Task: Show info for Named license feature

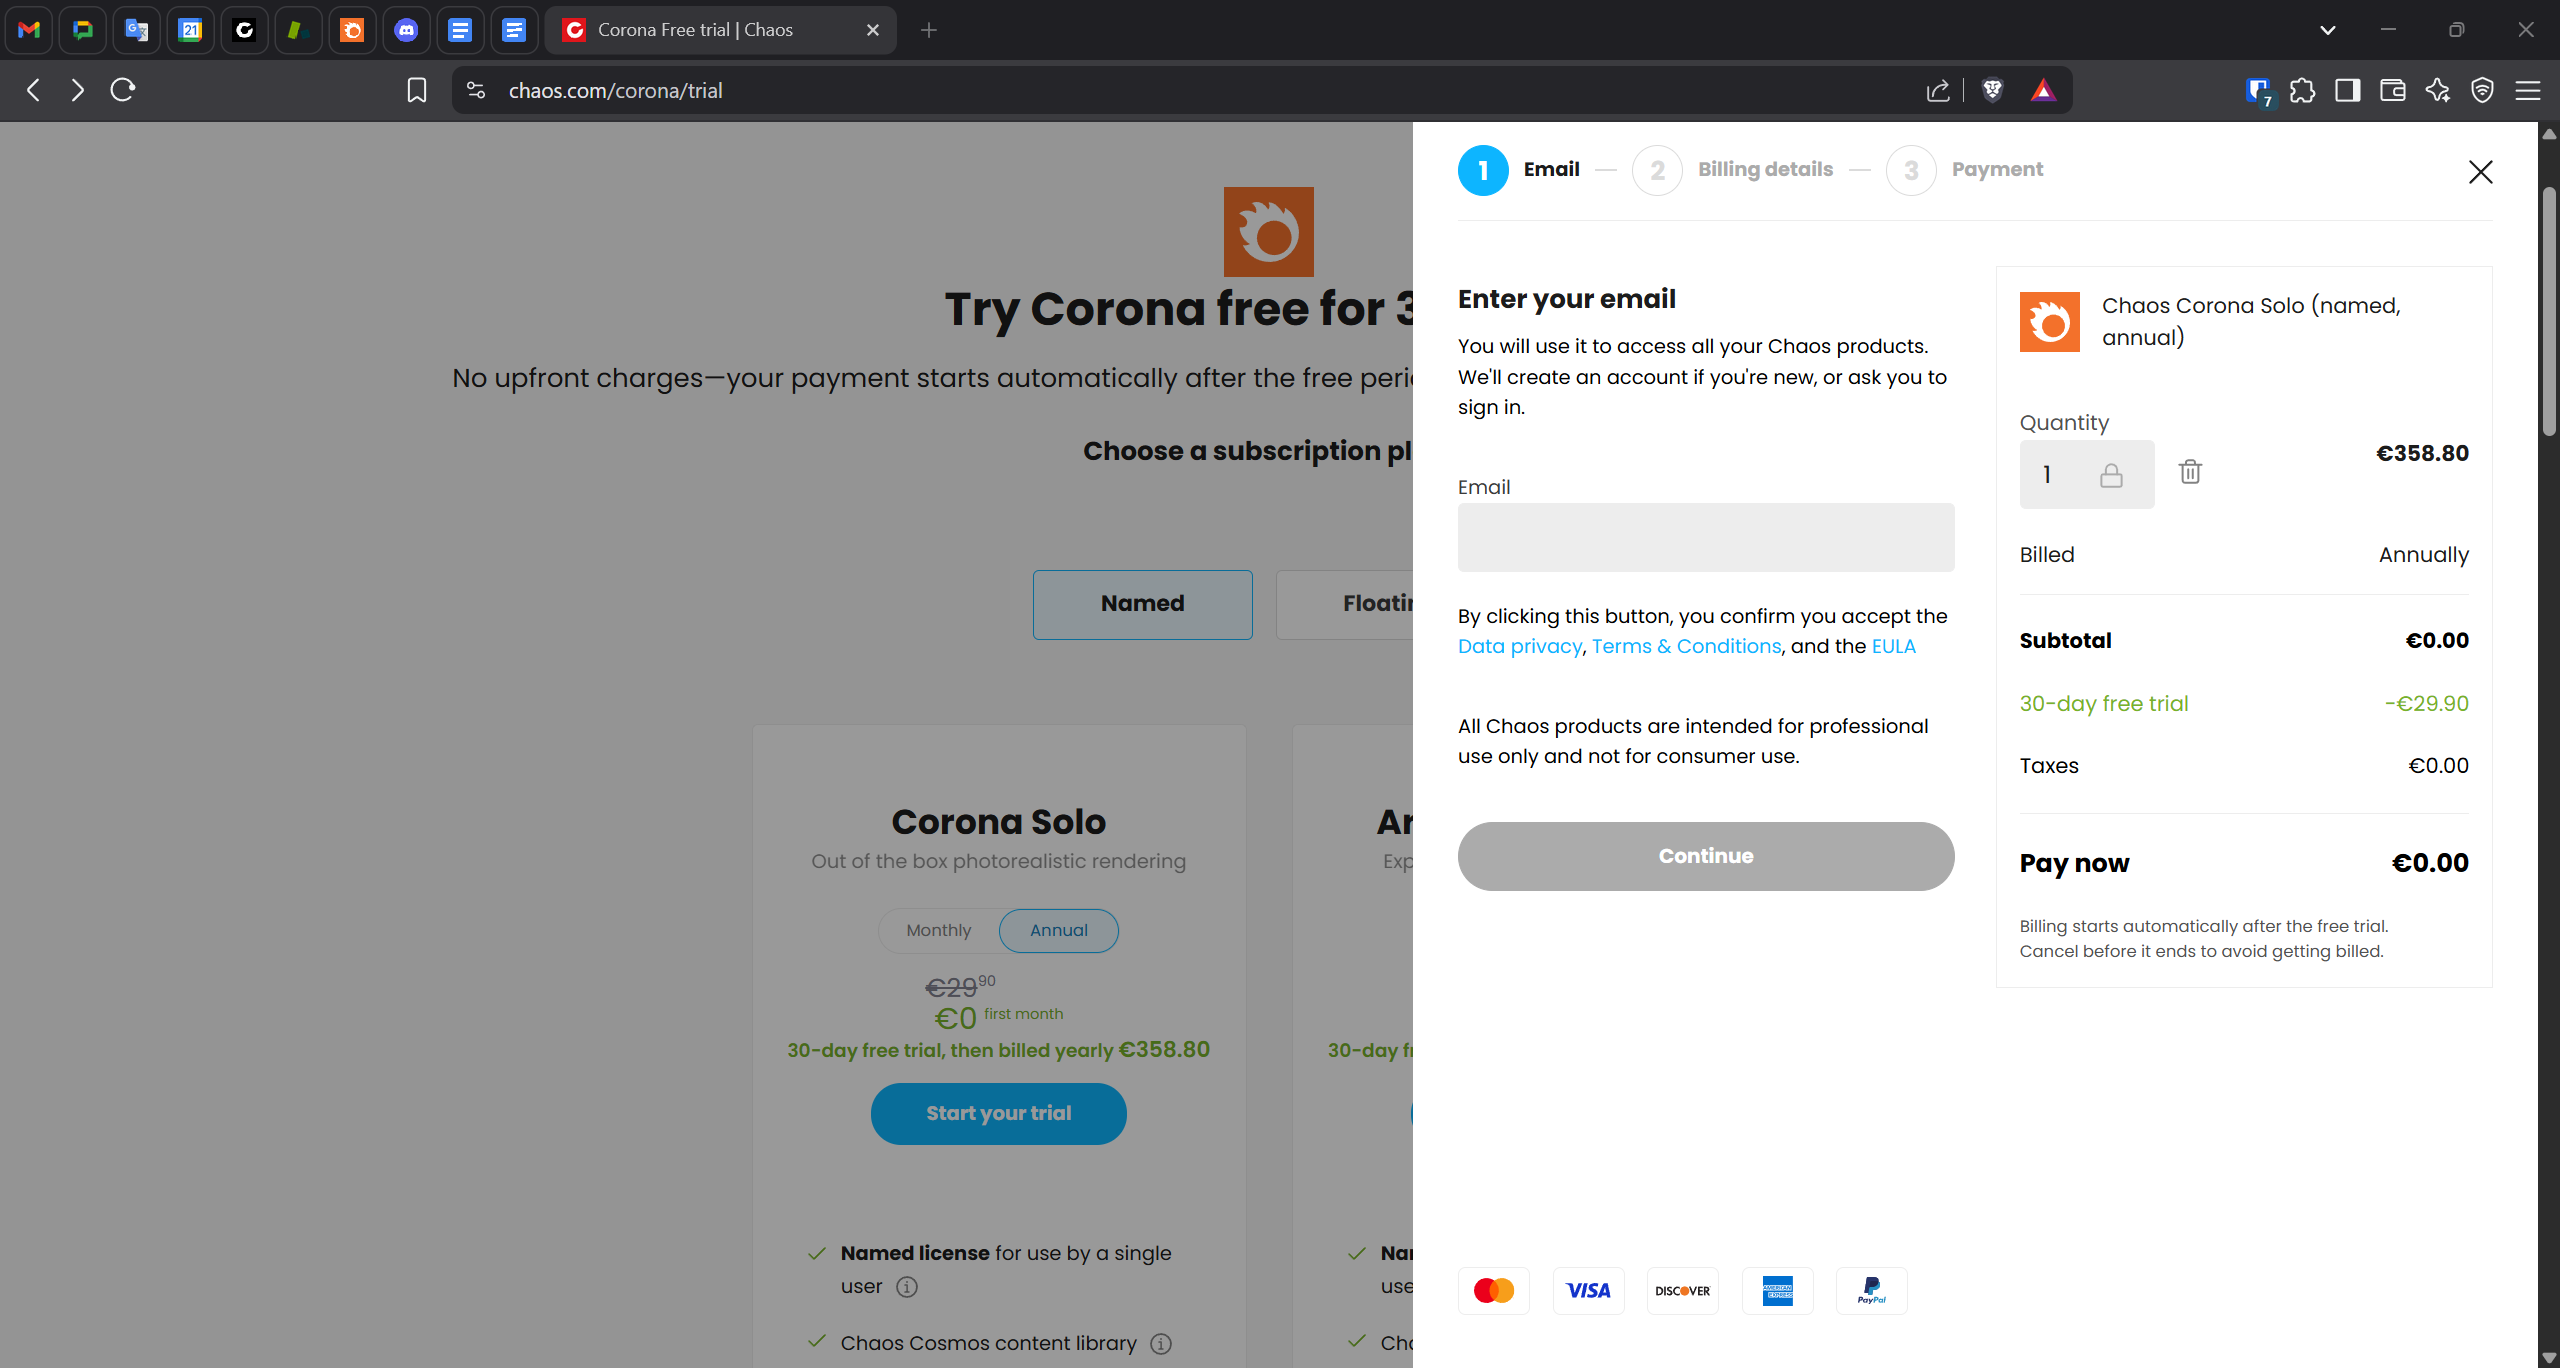Action: coord(906,1287)
